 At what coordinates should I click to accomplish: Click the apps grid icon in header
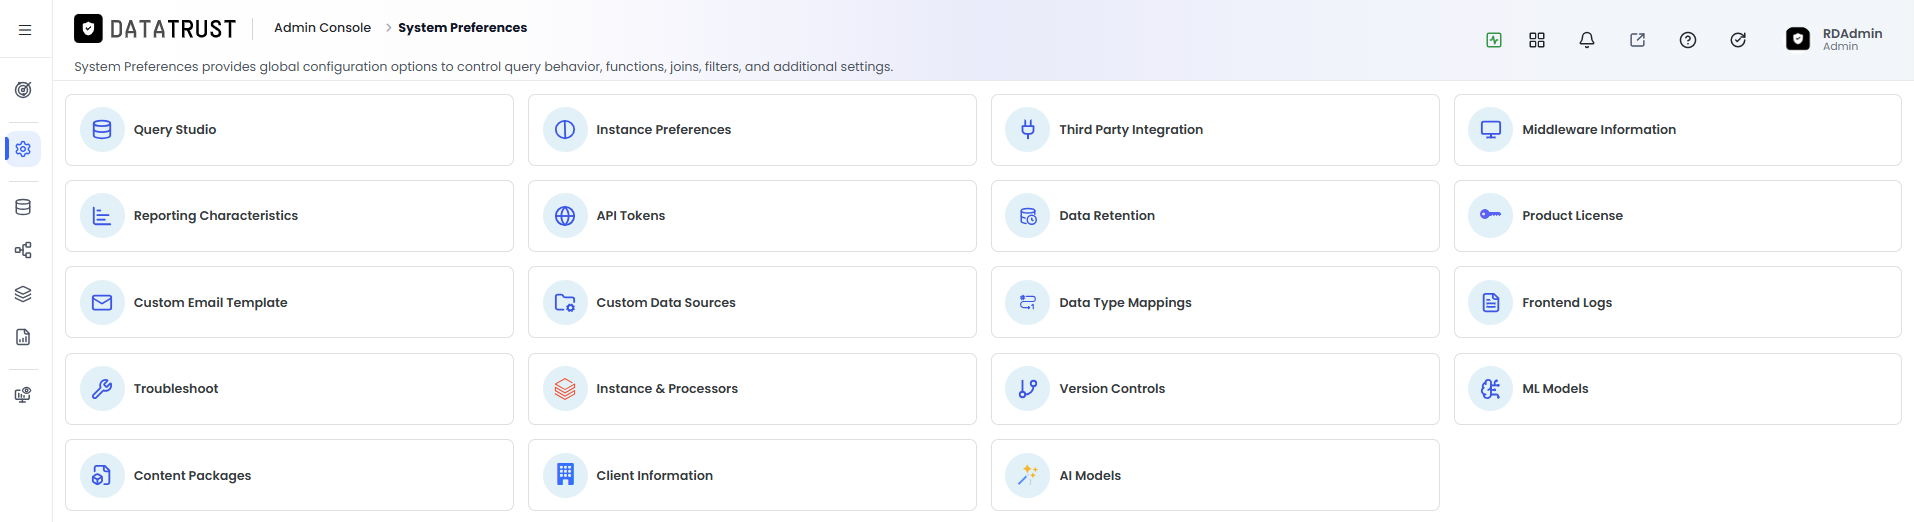tap(1537, 40)
